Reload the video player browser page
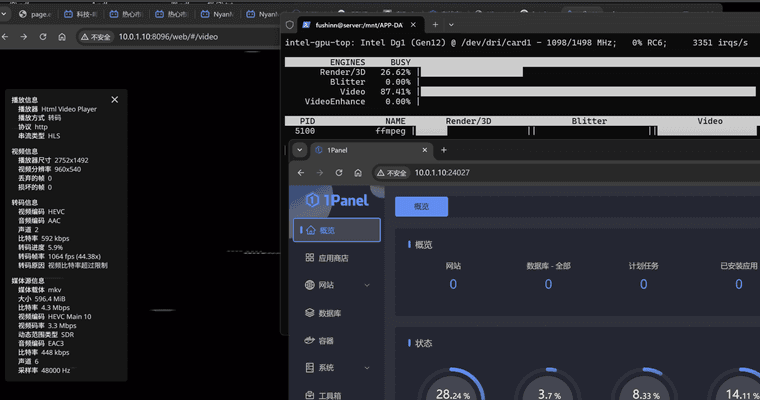The image size is (760, 400). 41,37
